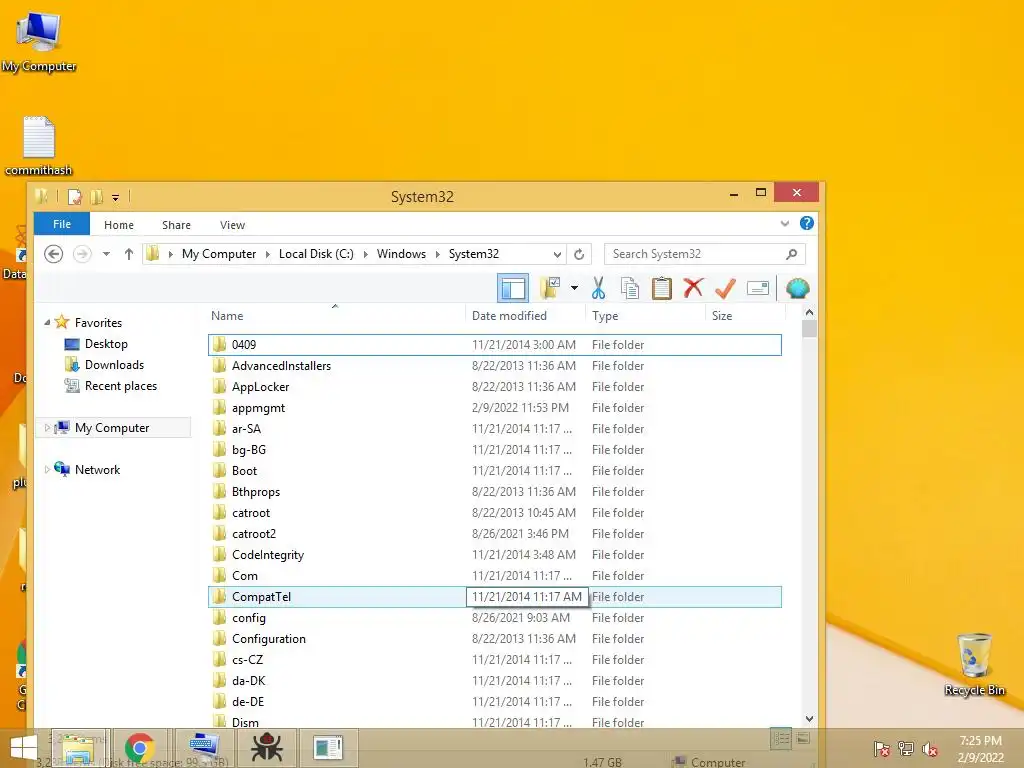Click the Action Center flag tray icon
The image size is (1024, 768).
coord(882,749)
